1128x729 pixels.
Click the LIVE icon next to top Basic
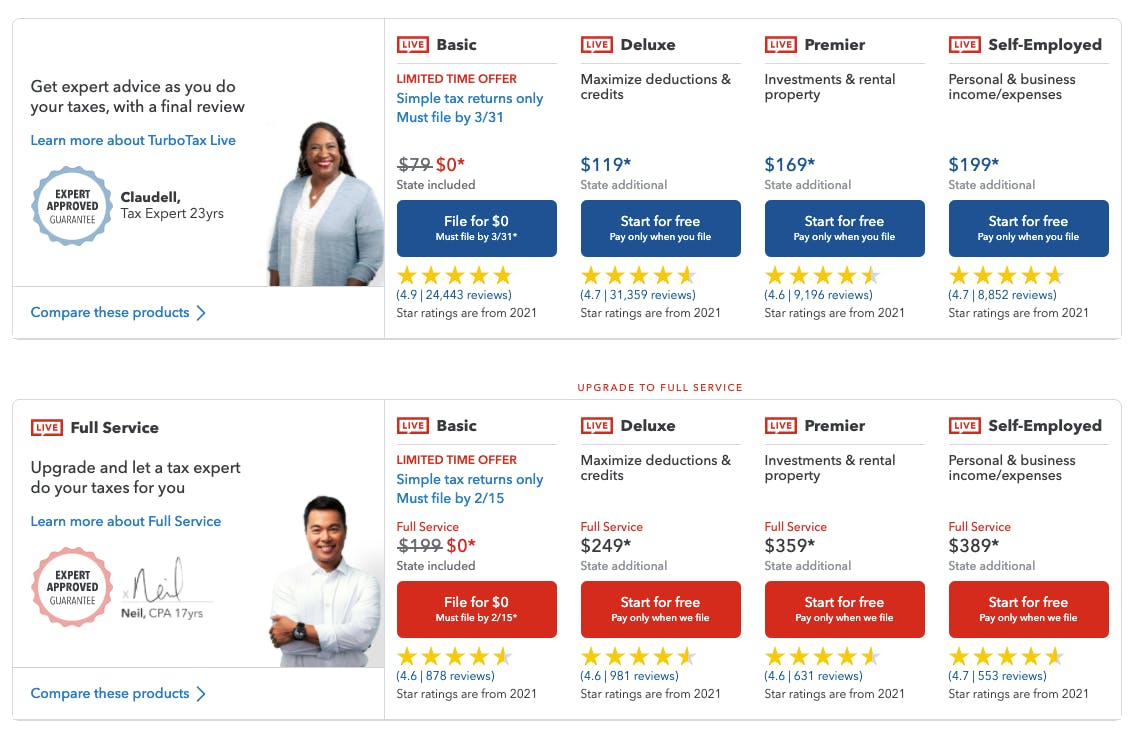(x=413, y=44)
